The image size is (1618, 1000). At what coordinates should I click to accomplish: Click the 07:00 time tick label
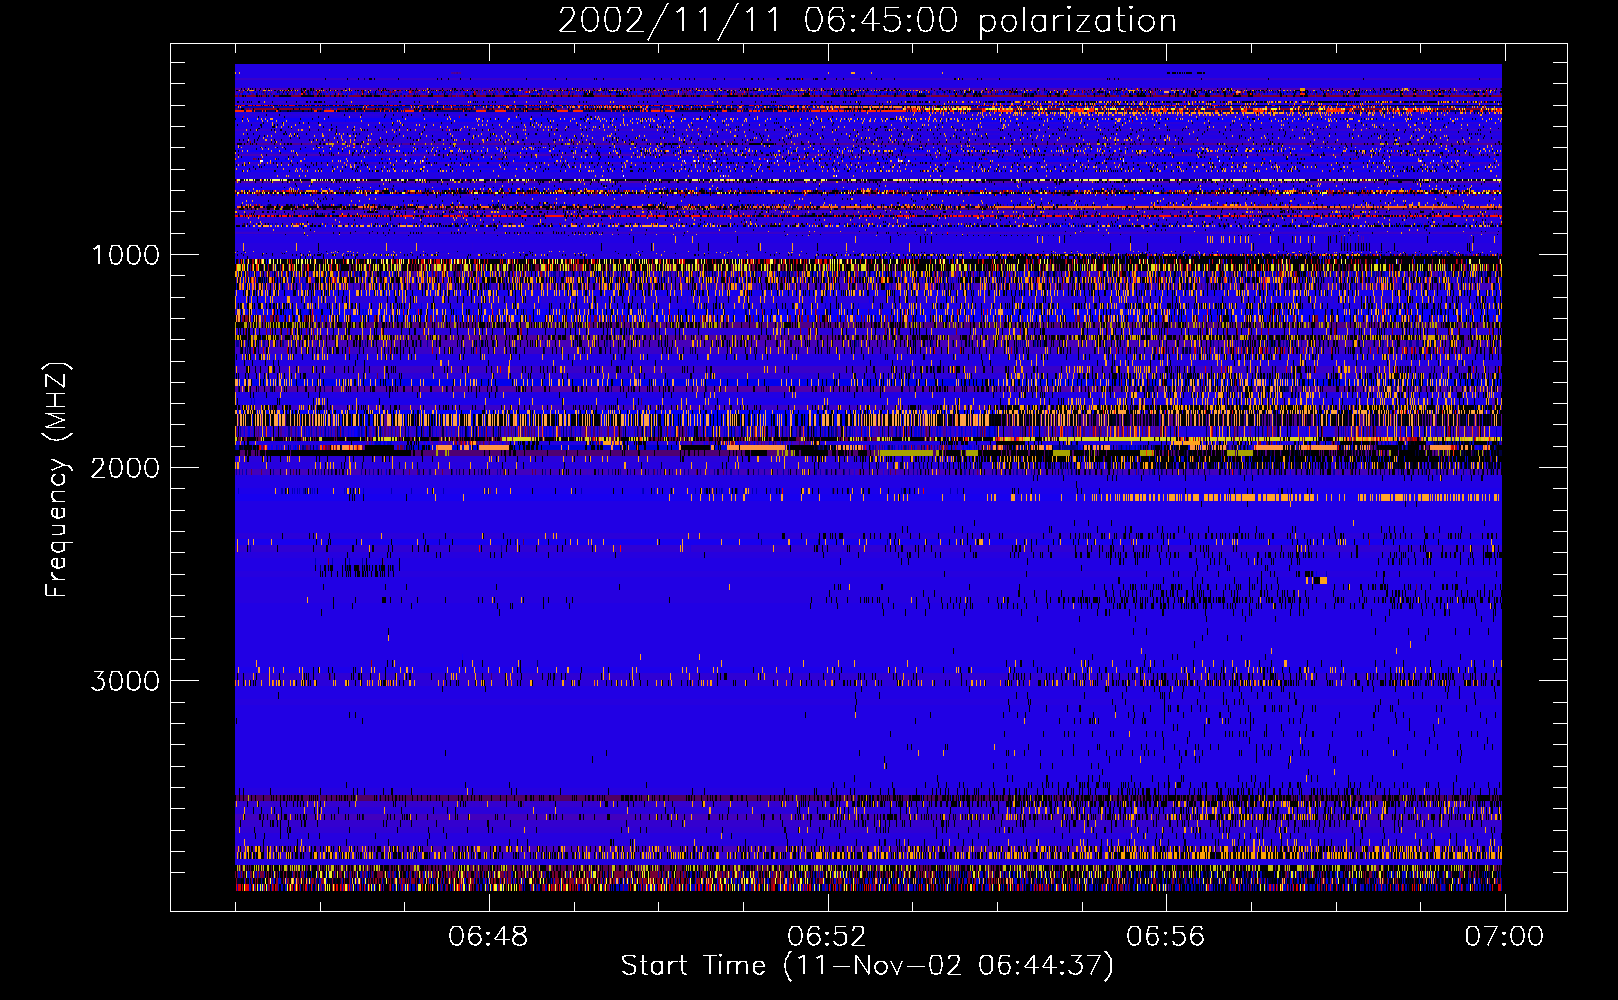click(x=1504, y=937)
